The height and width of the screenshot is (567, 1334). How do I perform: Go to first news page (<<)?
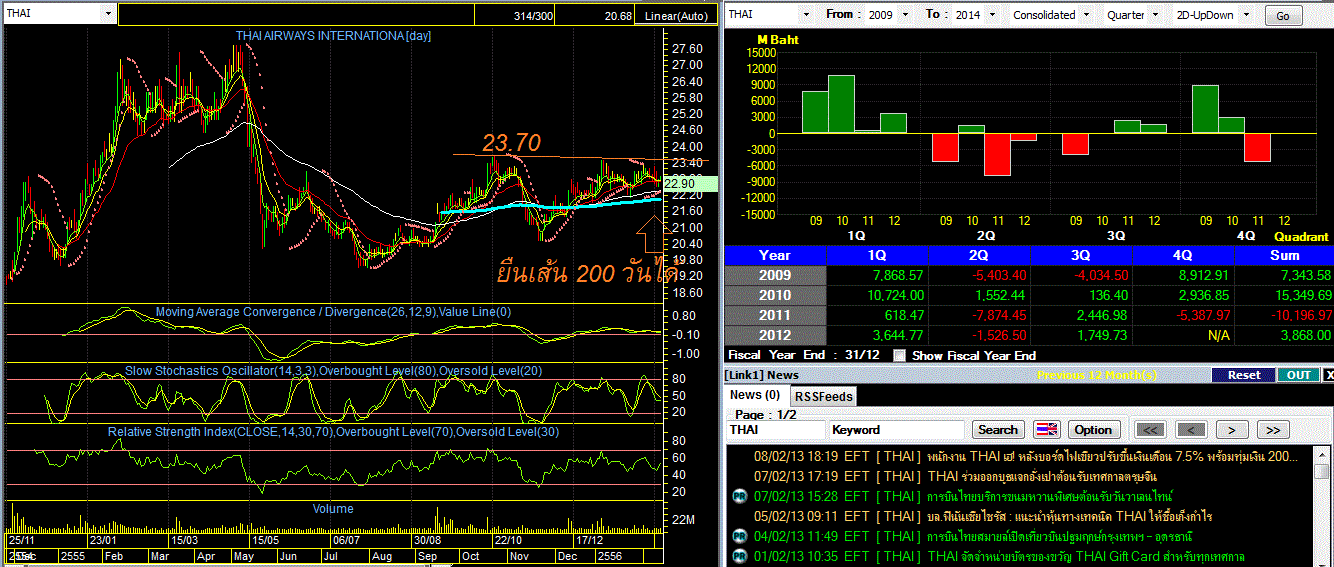pos(1151,430)
